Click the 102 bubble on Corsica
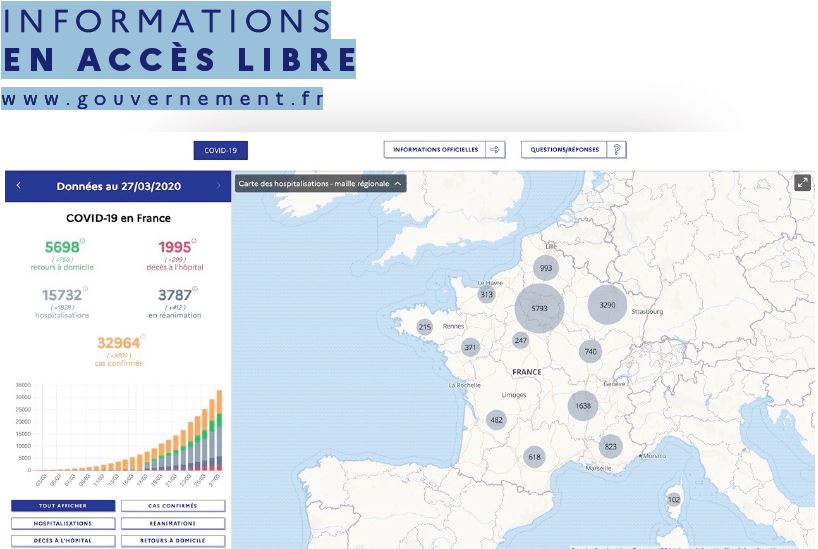 [x=674, y=499]
